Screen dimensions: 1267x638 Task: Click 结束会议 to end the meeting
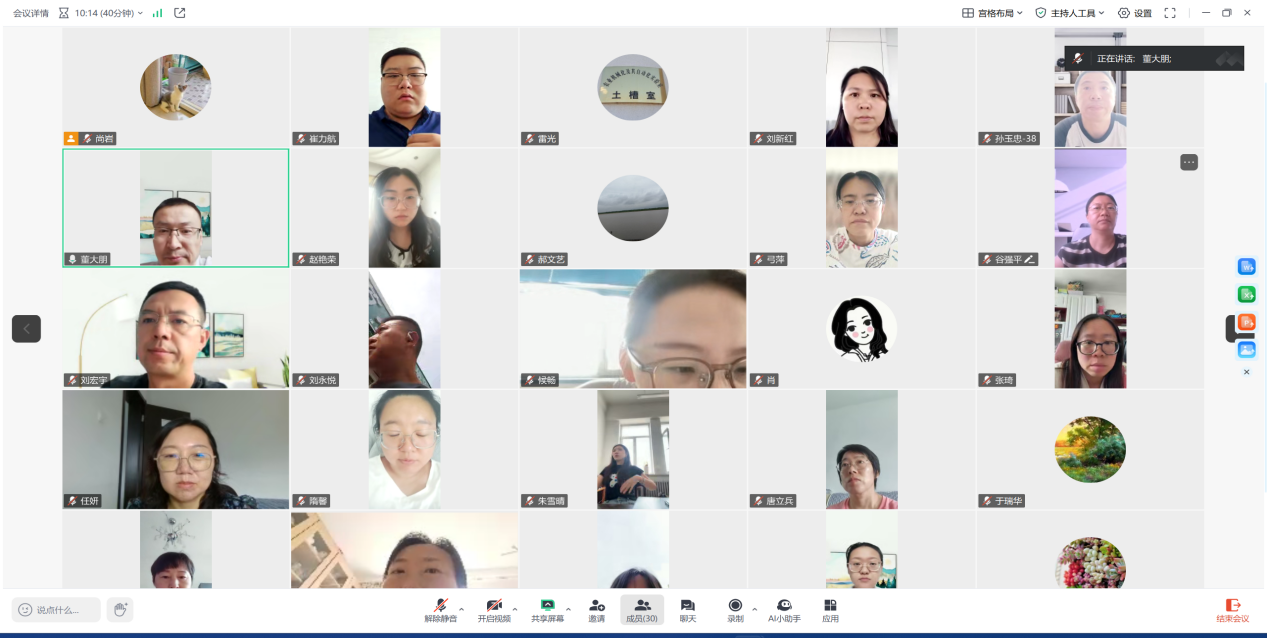click(x=1232, y=610)
